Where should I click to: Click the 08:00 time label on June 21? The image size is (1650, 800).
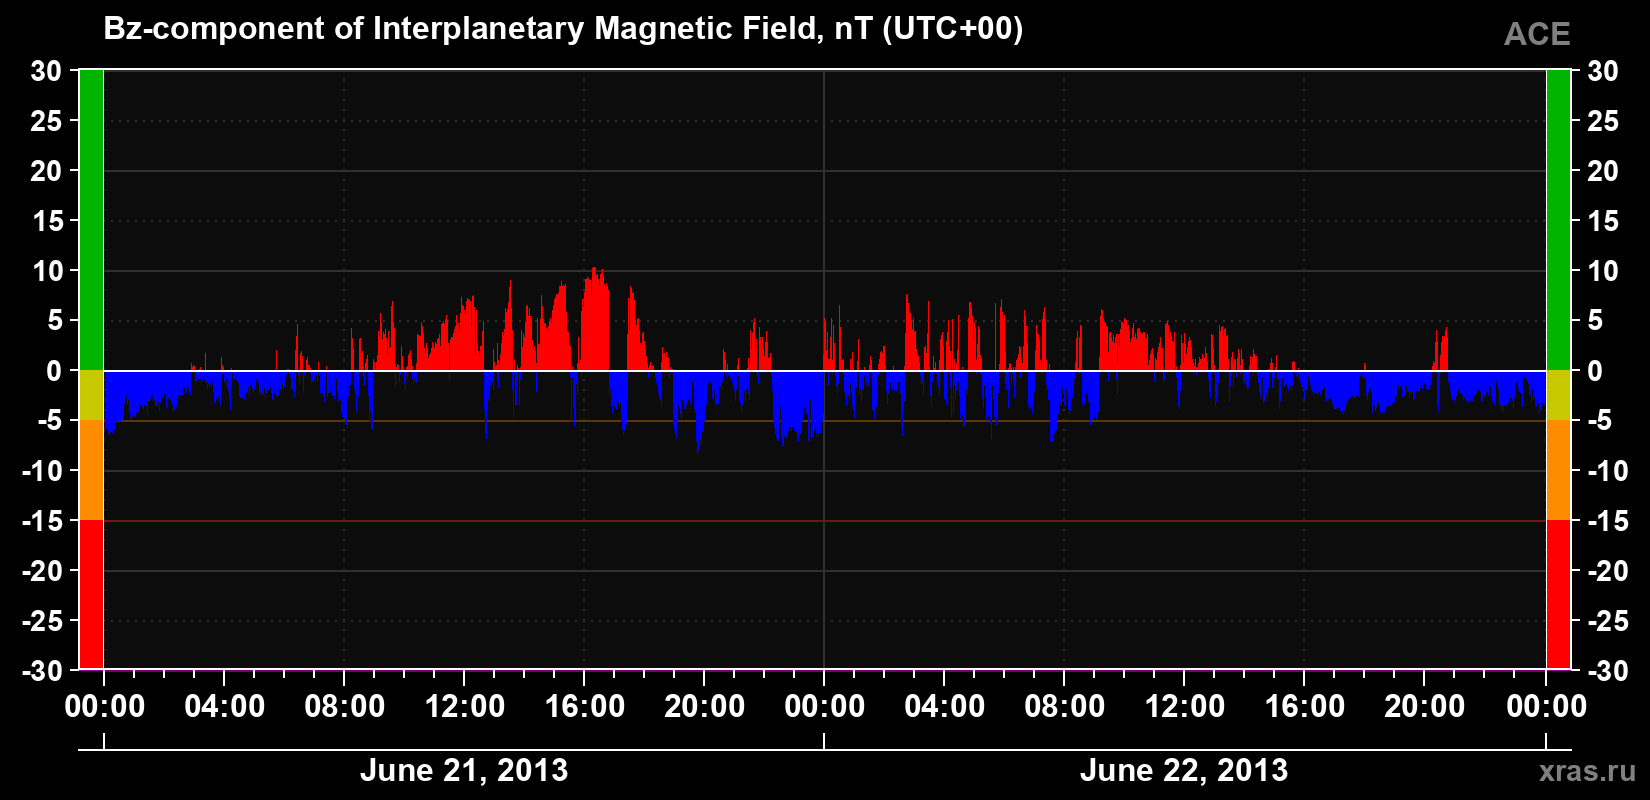(x=344, y=707)
